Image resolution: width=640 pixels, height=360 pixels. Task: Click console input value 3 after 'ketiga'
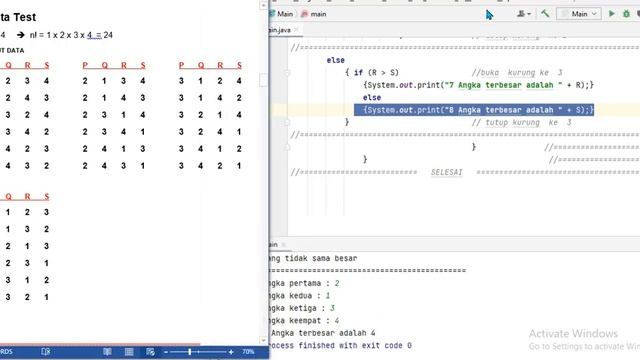332,308
